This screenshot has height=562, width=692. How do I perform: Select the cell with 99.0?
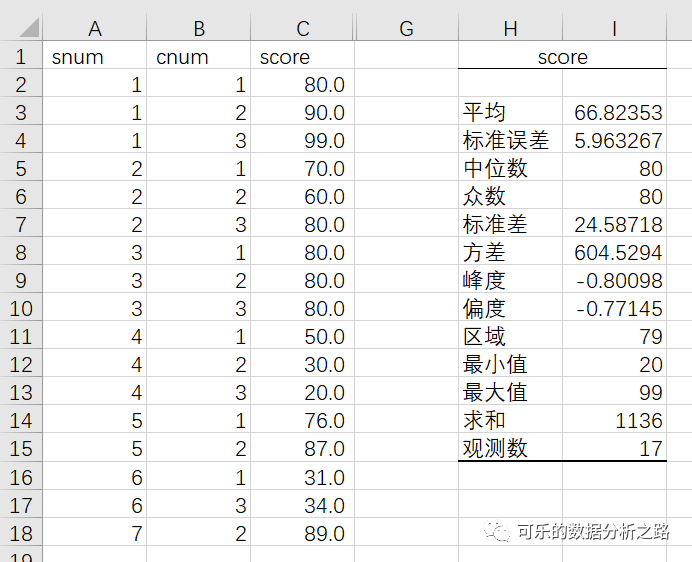302,140
